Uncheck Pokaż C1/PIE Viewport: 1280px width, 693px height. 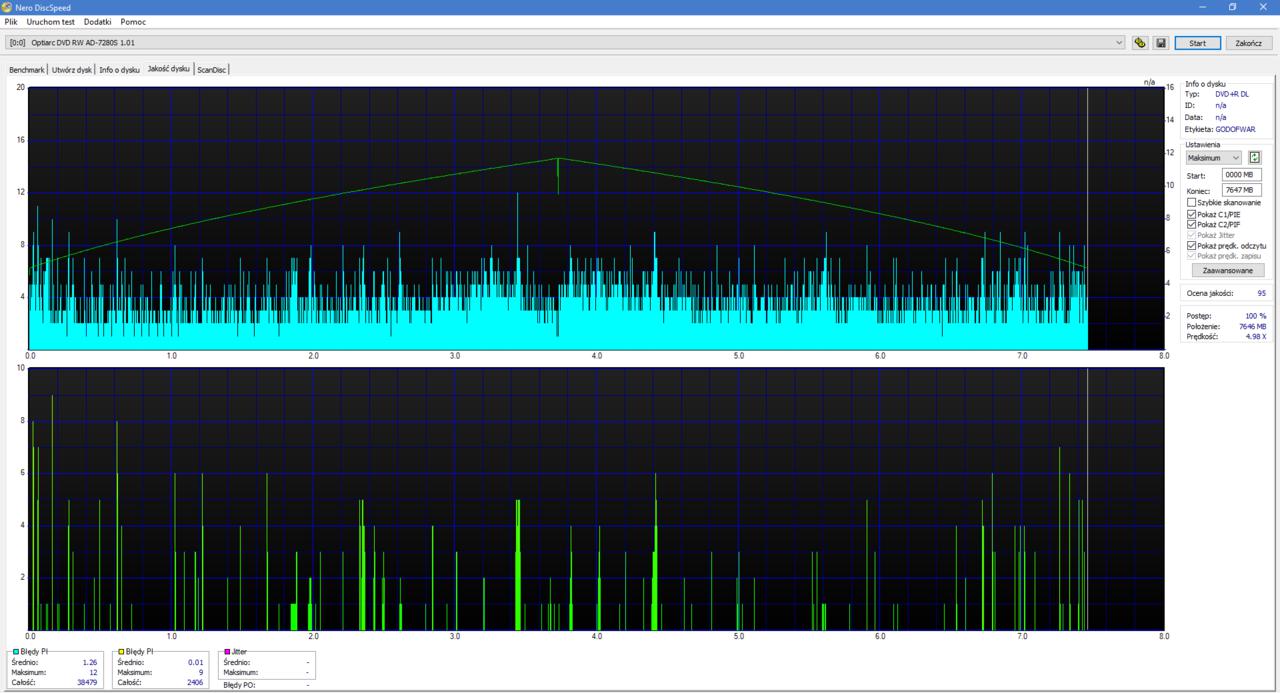pos(1191,214)
